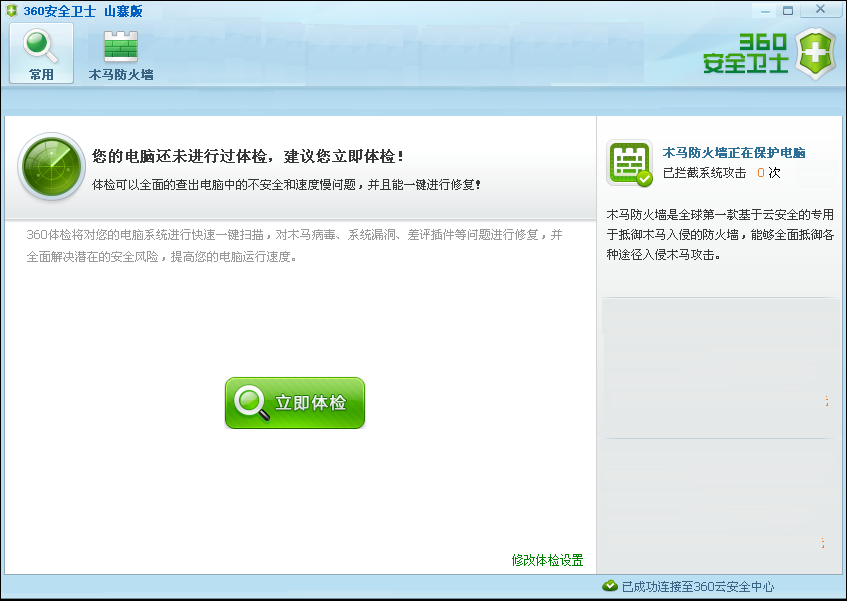
Task: Click the 木马防火墙正在保护电脑 link
Action: 734,153
